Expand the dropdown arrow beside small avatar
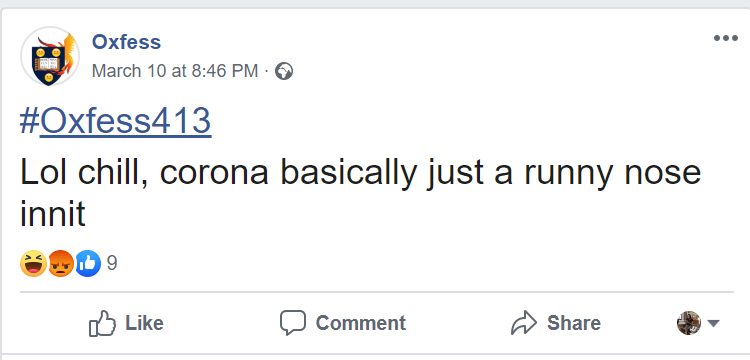The width and height of the screenshot is (750, 360). (713, 324)
